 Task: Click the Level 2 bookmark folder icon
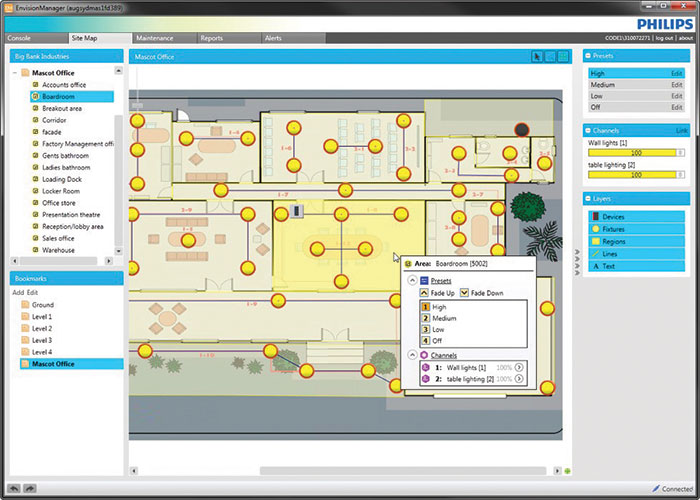point(25,328)
